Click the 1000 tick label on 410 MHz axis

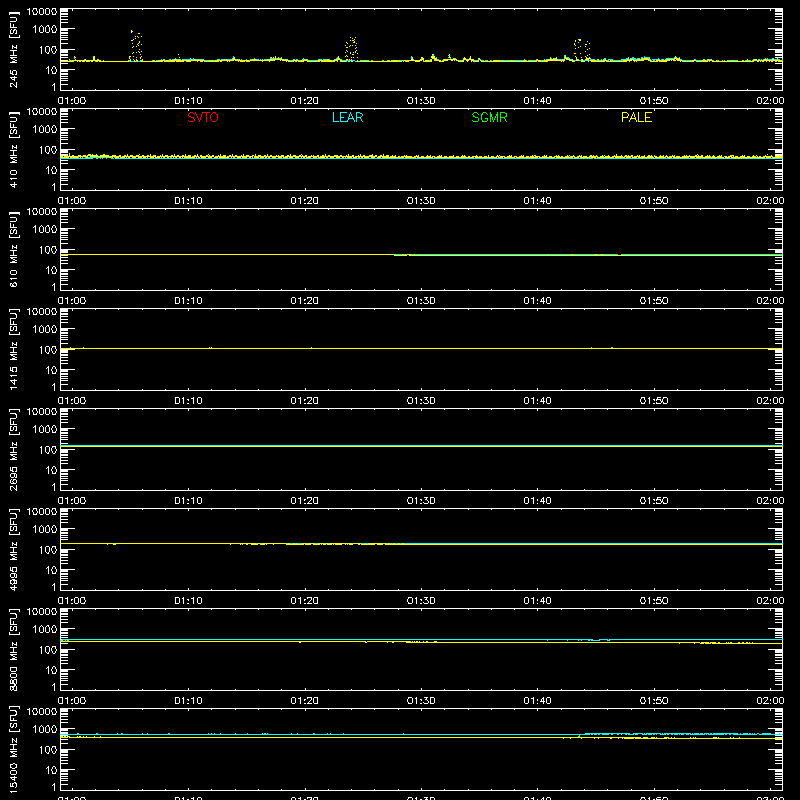click(45, 130)
